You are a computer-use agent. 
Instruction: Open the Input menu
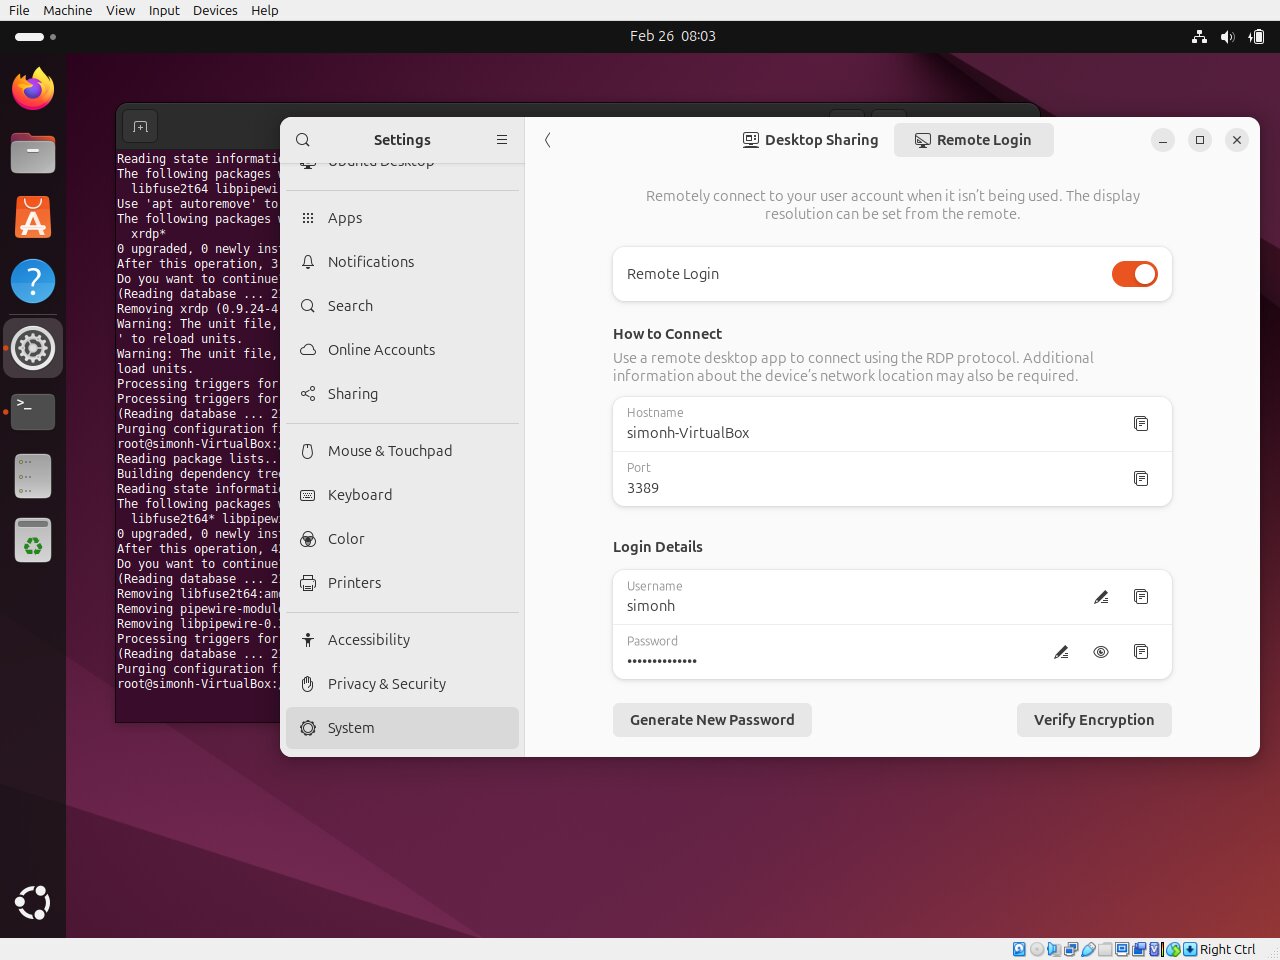(164, 10)
